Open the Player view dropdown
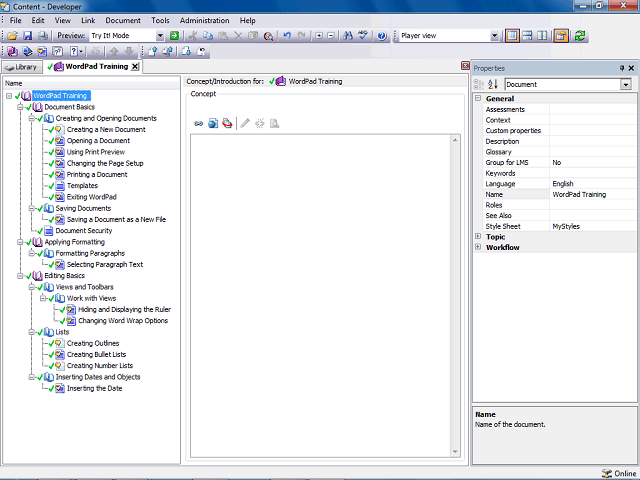This screenshot has width=640, height=480. pos(494,36)
